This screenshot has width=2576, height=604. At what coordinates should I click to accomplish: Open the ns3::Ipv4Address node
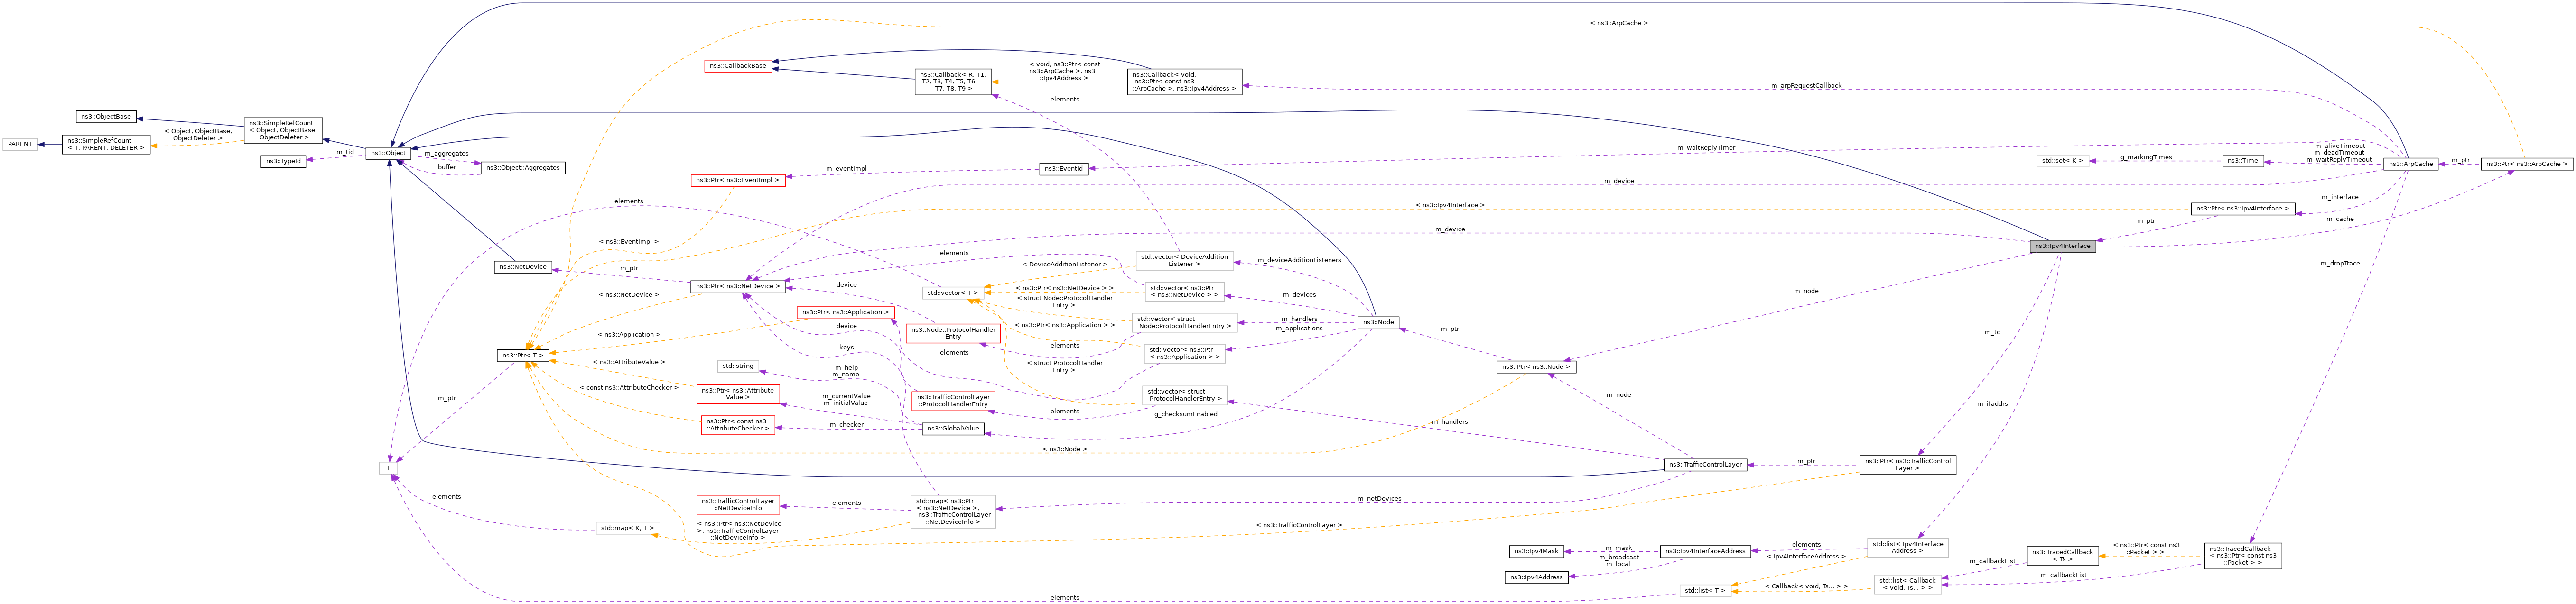click(x=1536, y=578)
